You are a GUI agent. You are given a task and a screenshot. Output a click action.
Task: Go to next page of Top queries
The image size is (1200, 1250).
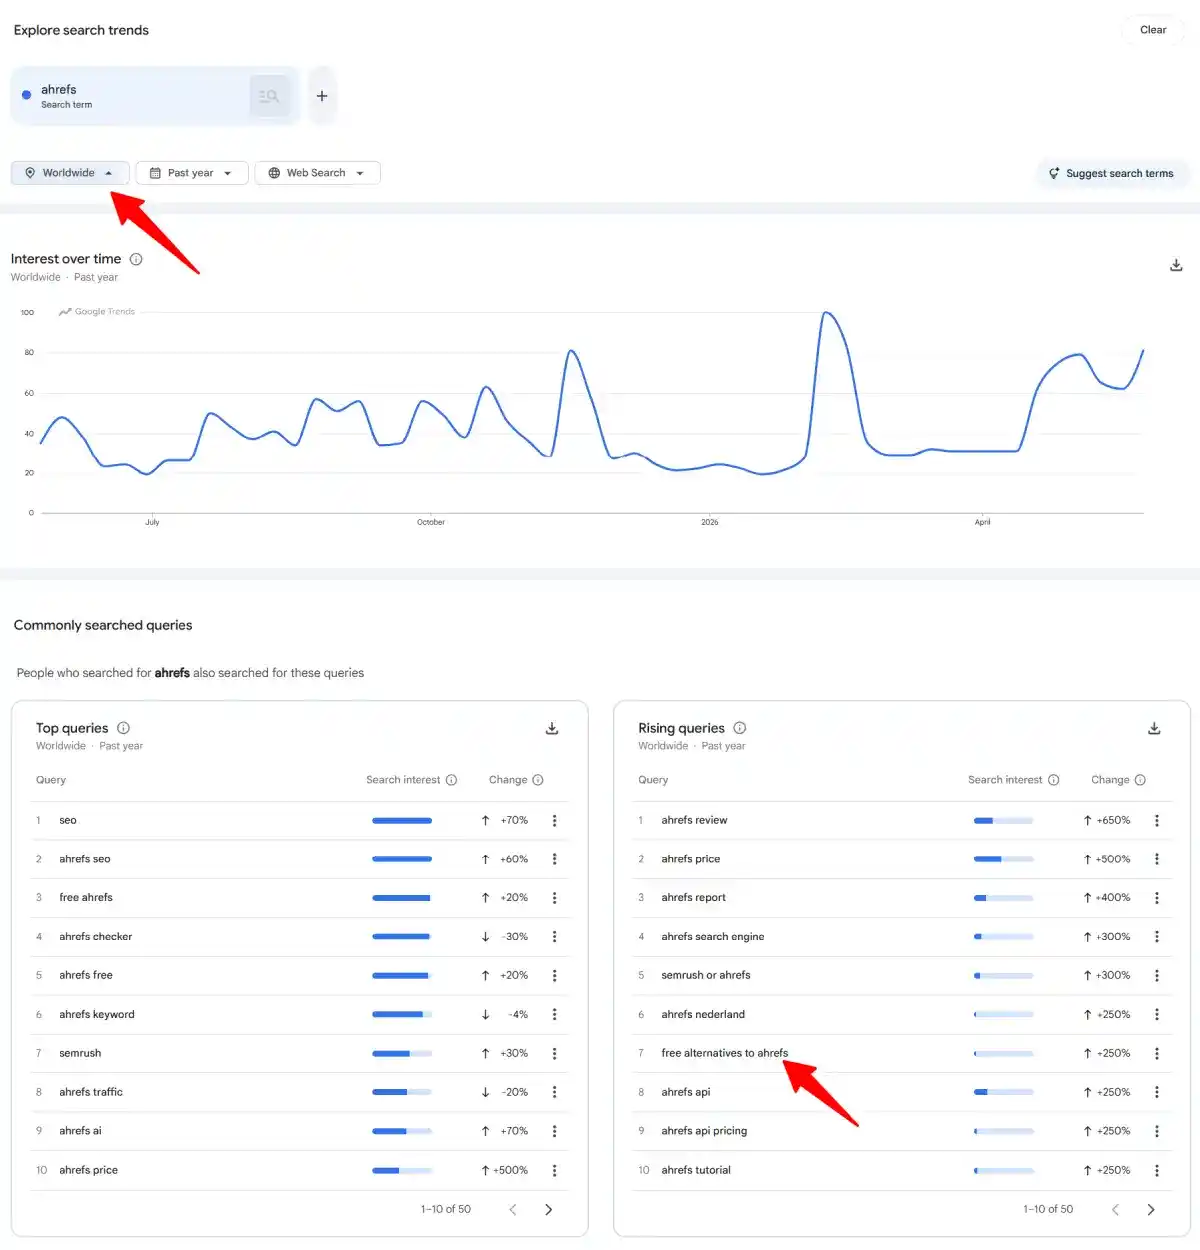coord(548,1210)
